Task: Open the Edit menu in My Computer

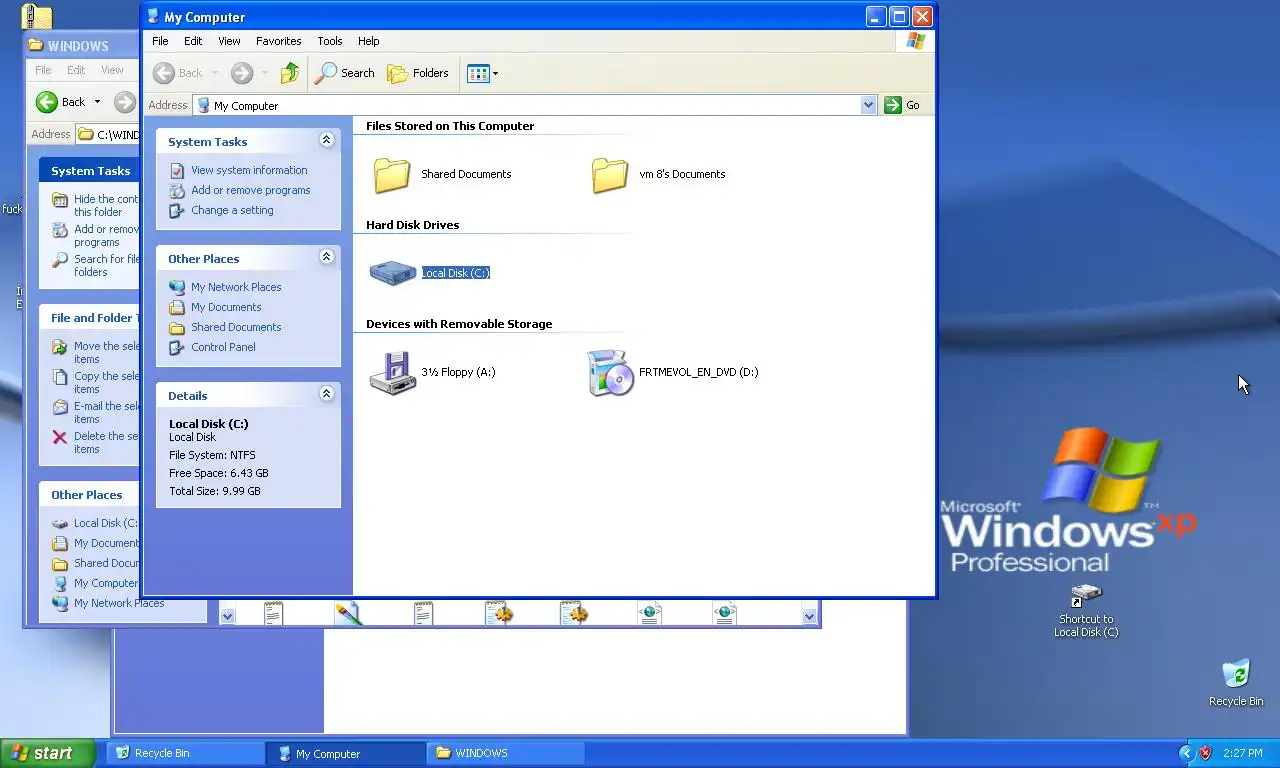Action: (193, 41)
